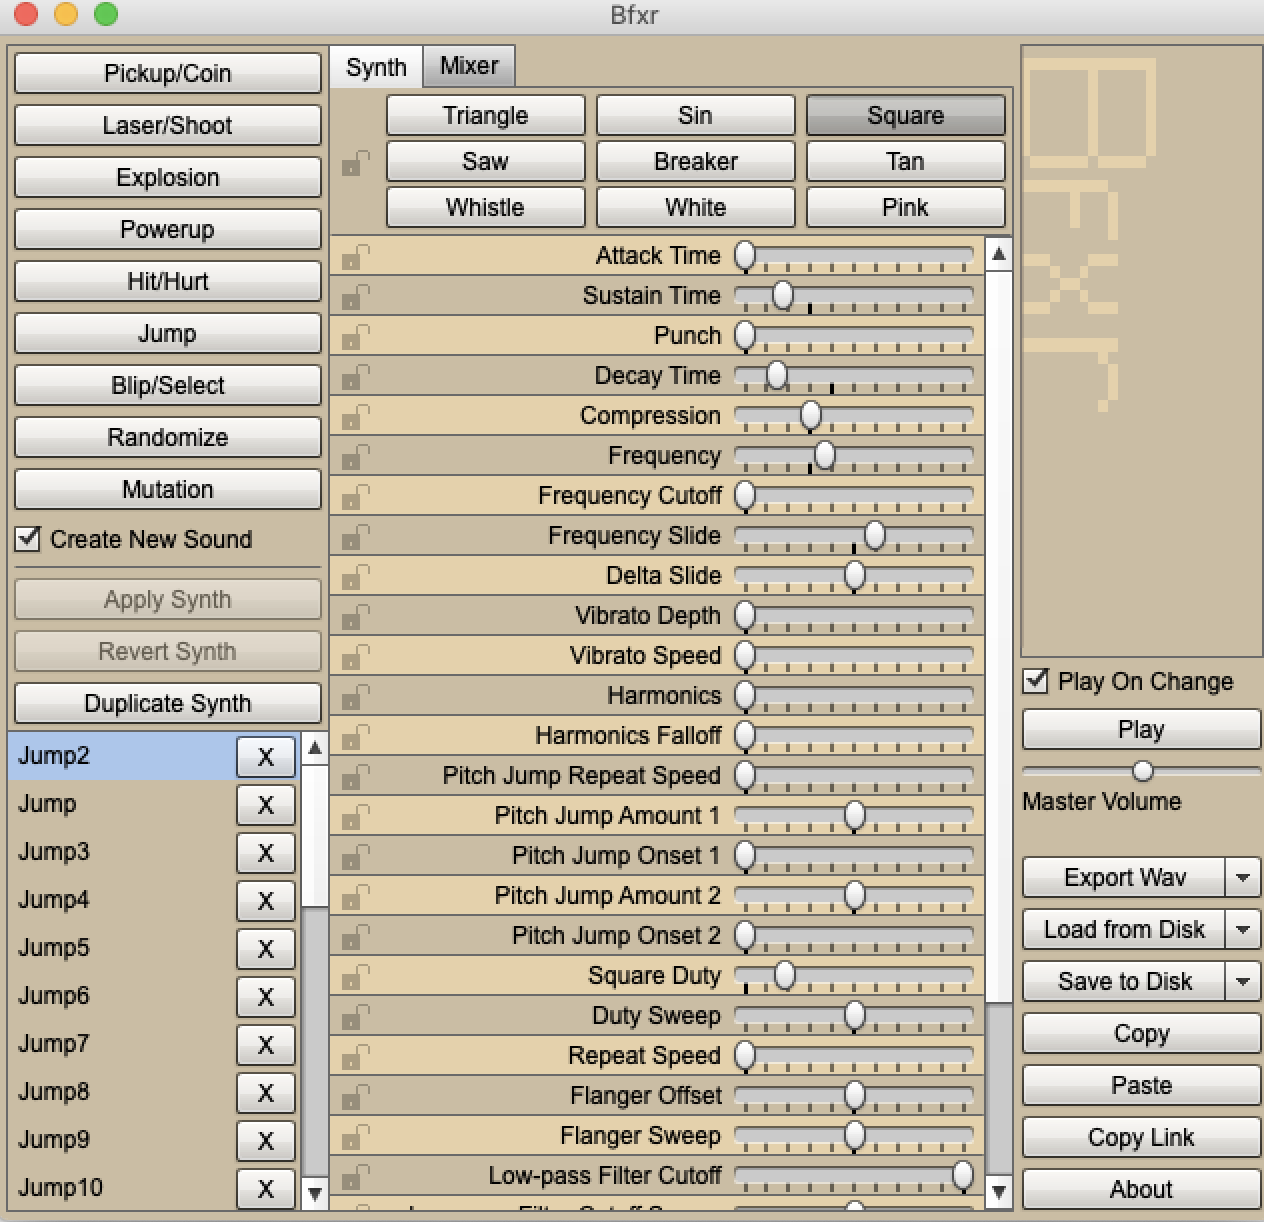Click the Copy Link button
Screen dimensions: 1264x1222
(x=1141, y=1137)
